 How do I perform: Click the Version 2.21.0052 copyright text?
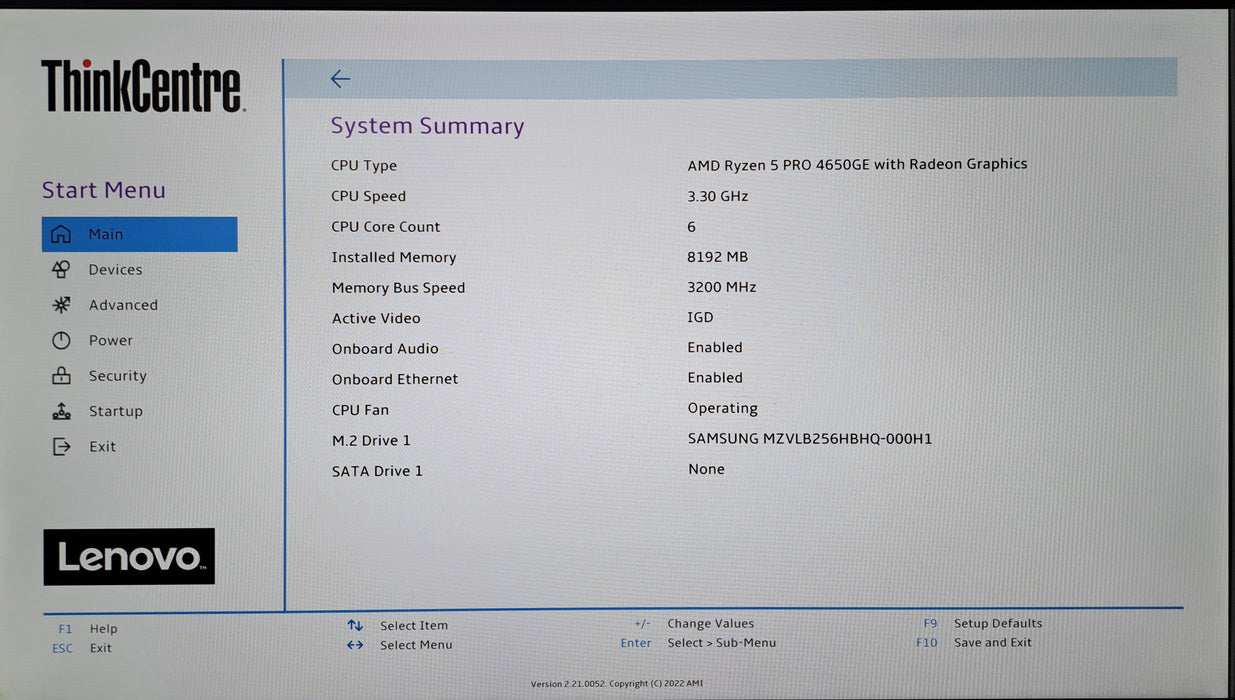tap(616, 684)
